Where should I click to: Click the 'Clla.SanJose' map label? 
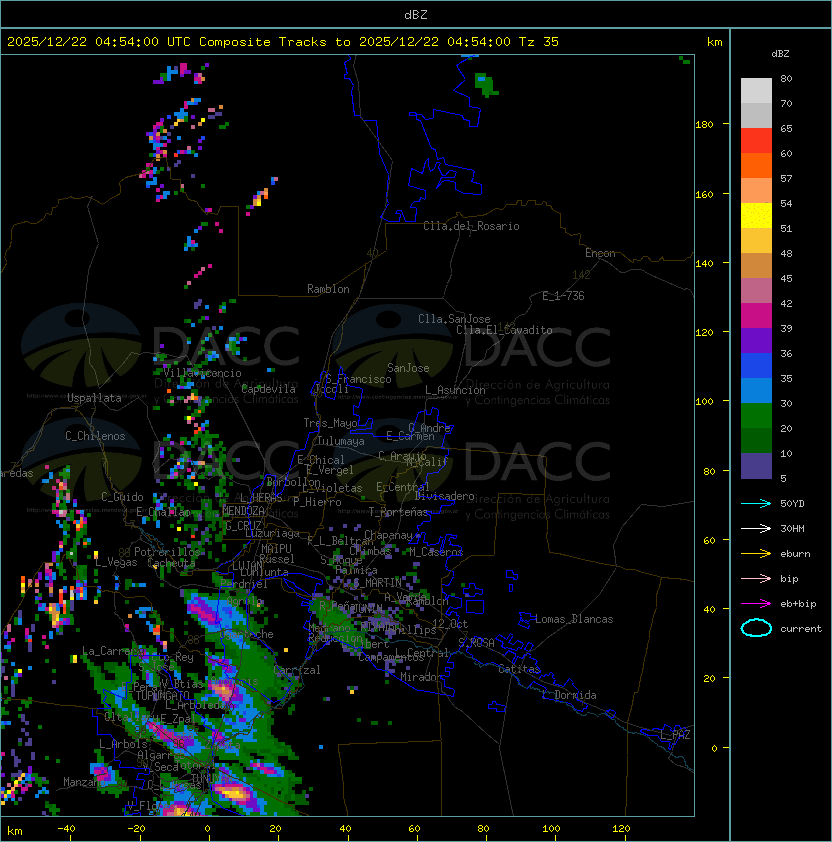click(x=454, y=319)
